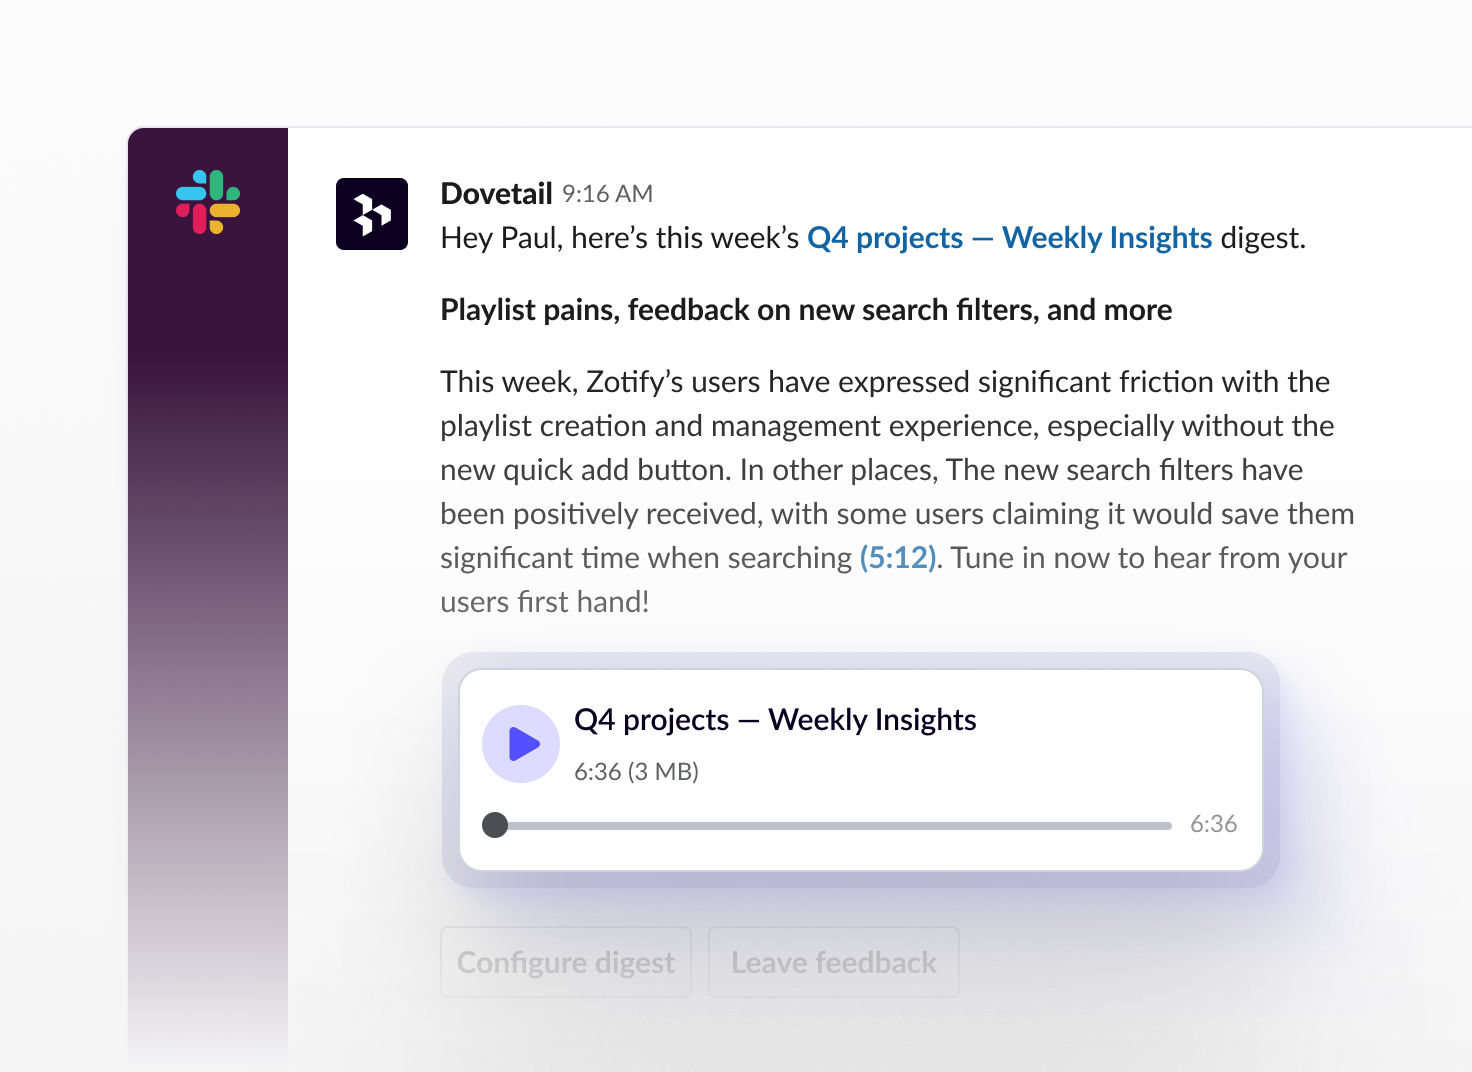Open the Q4 projects — Weekly Insights link

point(1010,238)
